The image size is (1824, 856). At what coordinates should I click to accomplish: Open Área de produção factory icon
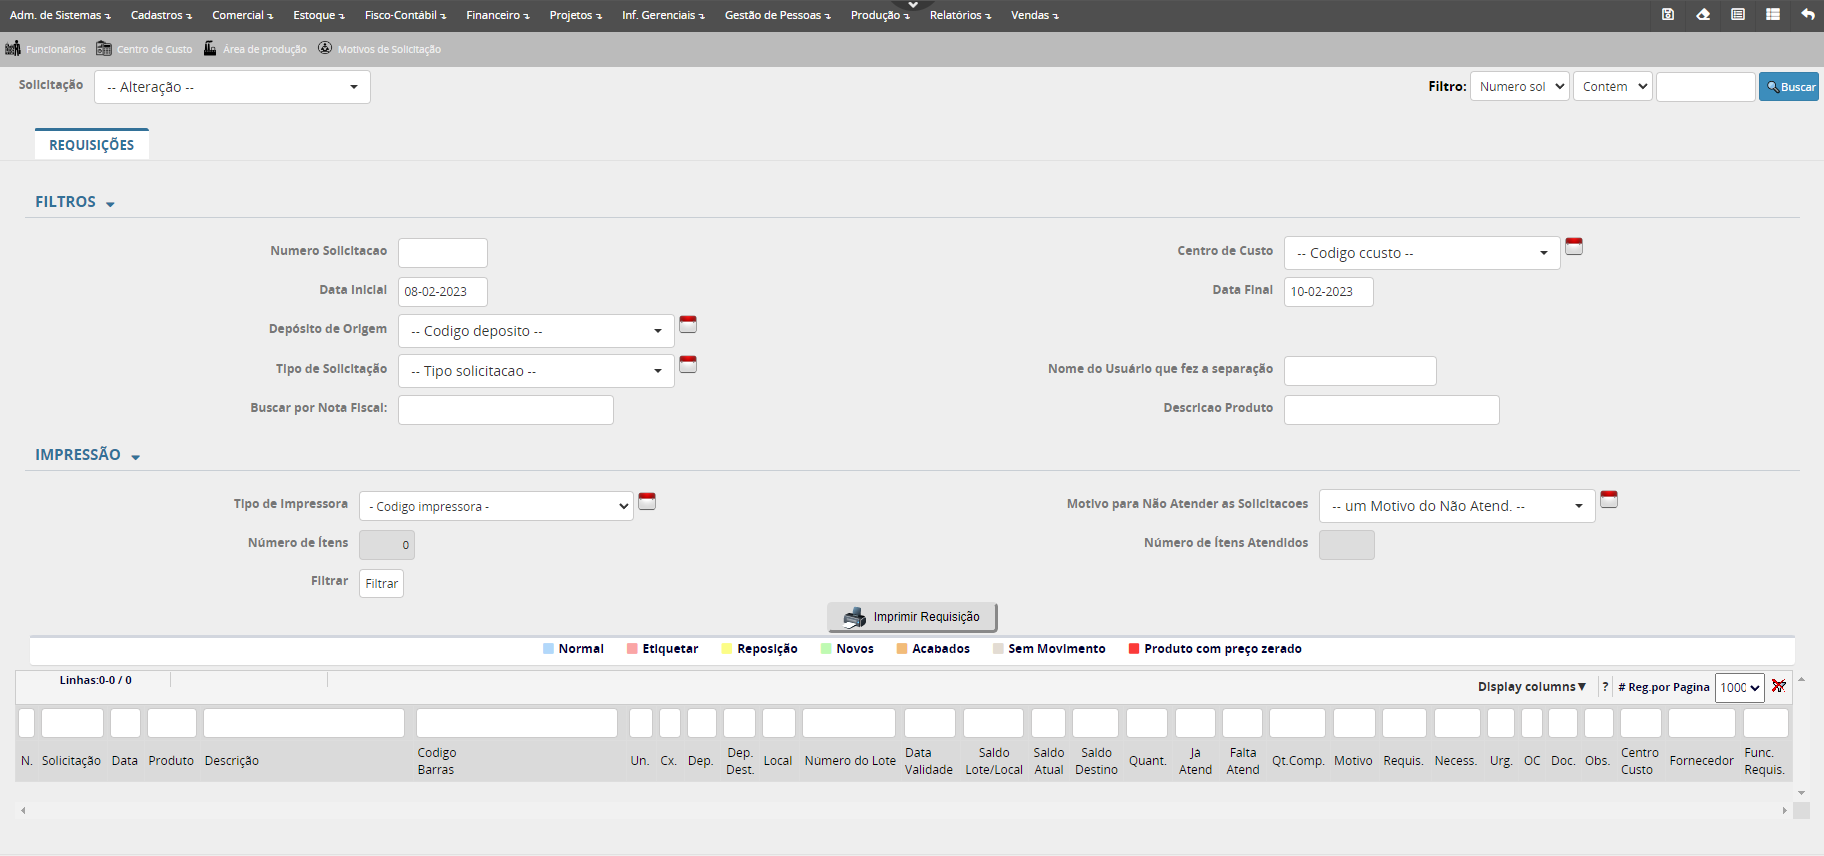tap(210, 49)
